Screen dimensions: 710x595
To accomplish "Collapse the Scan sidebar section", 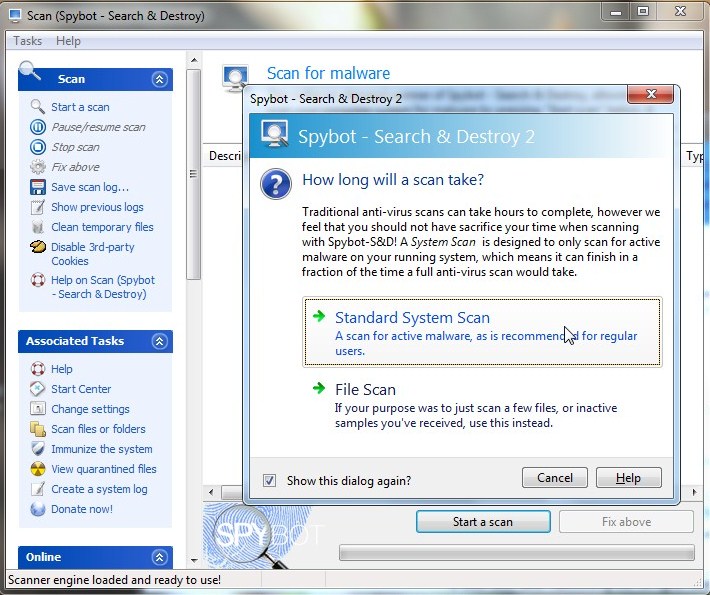I will [x=159, y=80].
